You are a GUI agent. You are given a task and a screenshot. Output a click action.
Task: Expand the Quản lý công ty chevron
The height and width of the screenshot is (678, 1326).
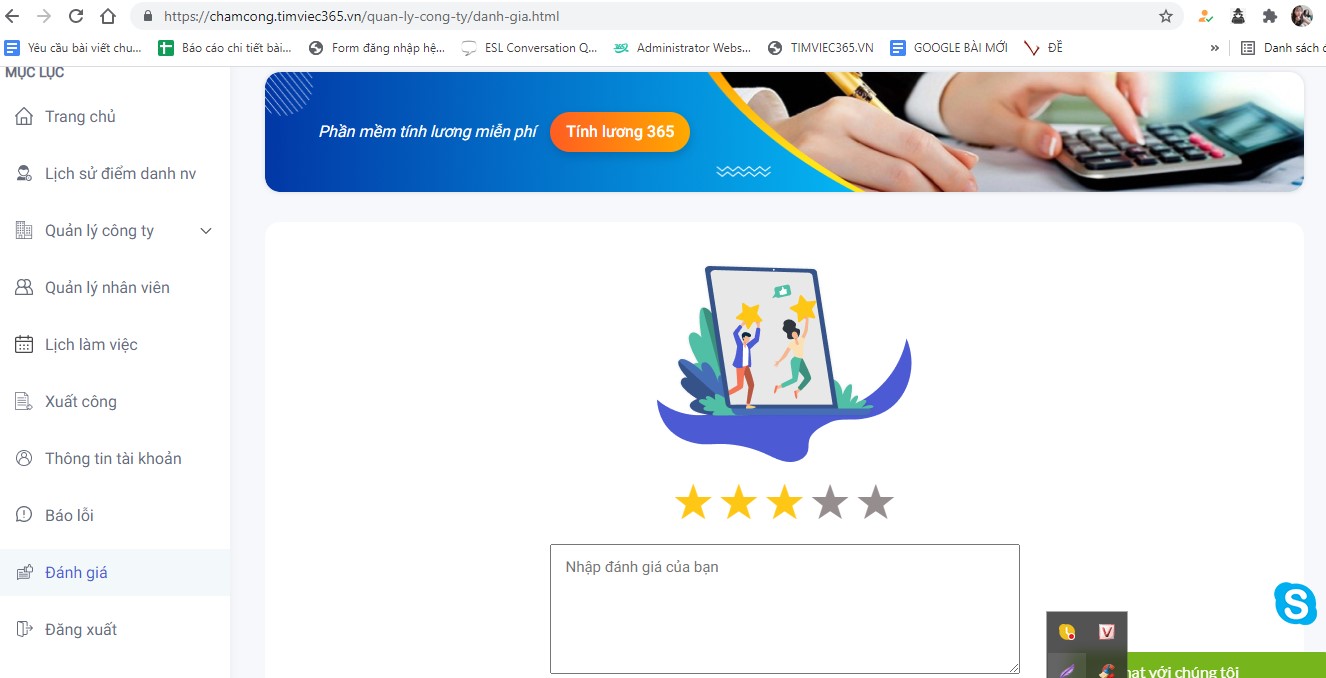[206, 231]
